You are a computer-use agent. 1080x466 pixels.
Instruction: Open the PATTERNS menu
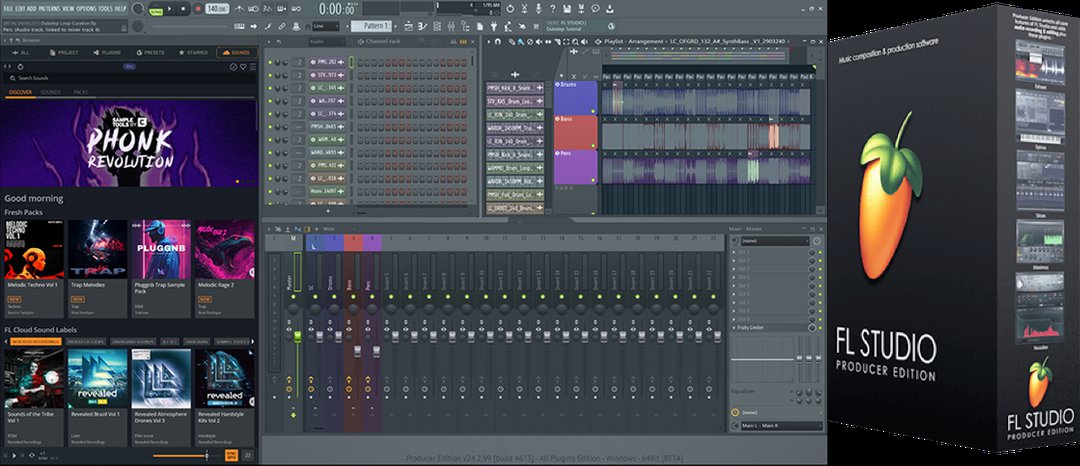(x=50, y=9)
